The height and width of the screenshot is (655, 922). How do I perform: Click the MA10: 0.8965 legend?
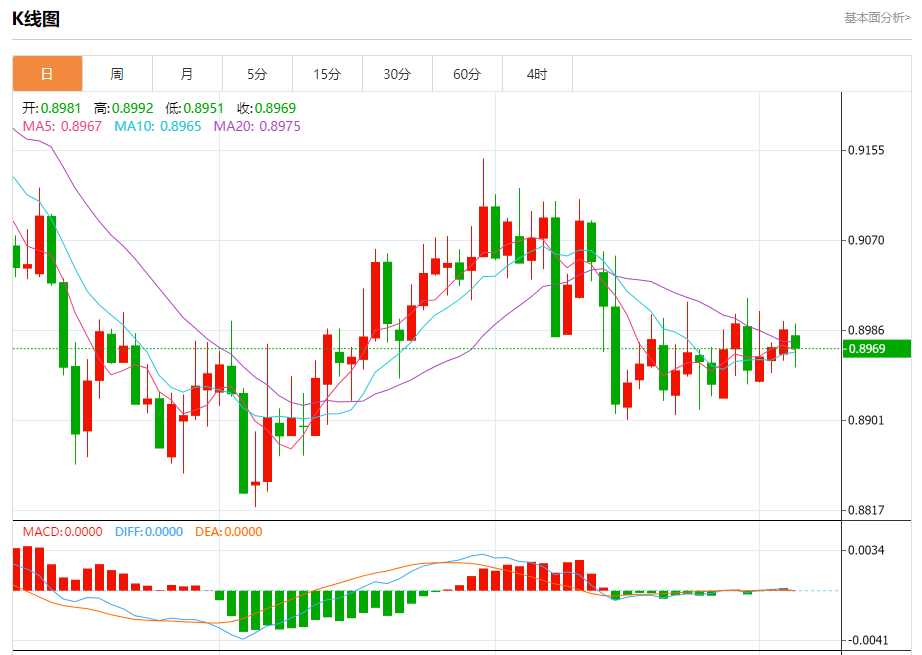click(x=158, y=126)
